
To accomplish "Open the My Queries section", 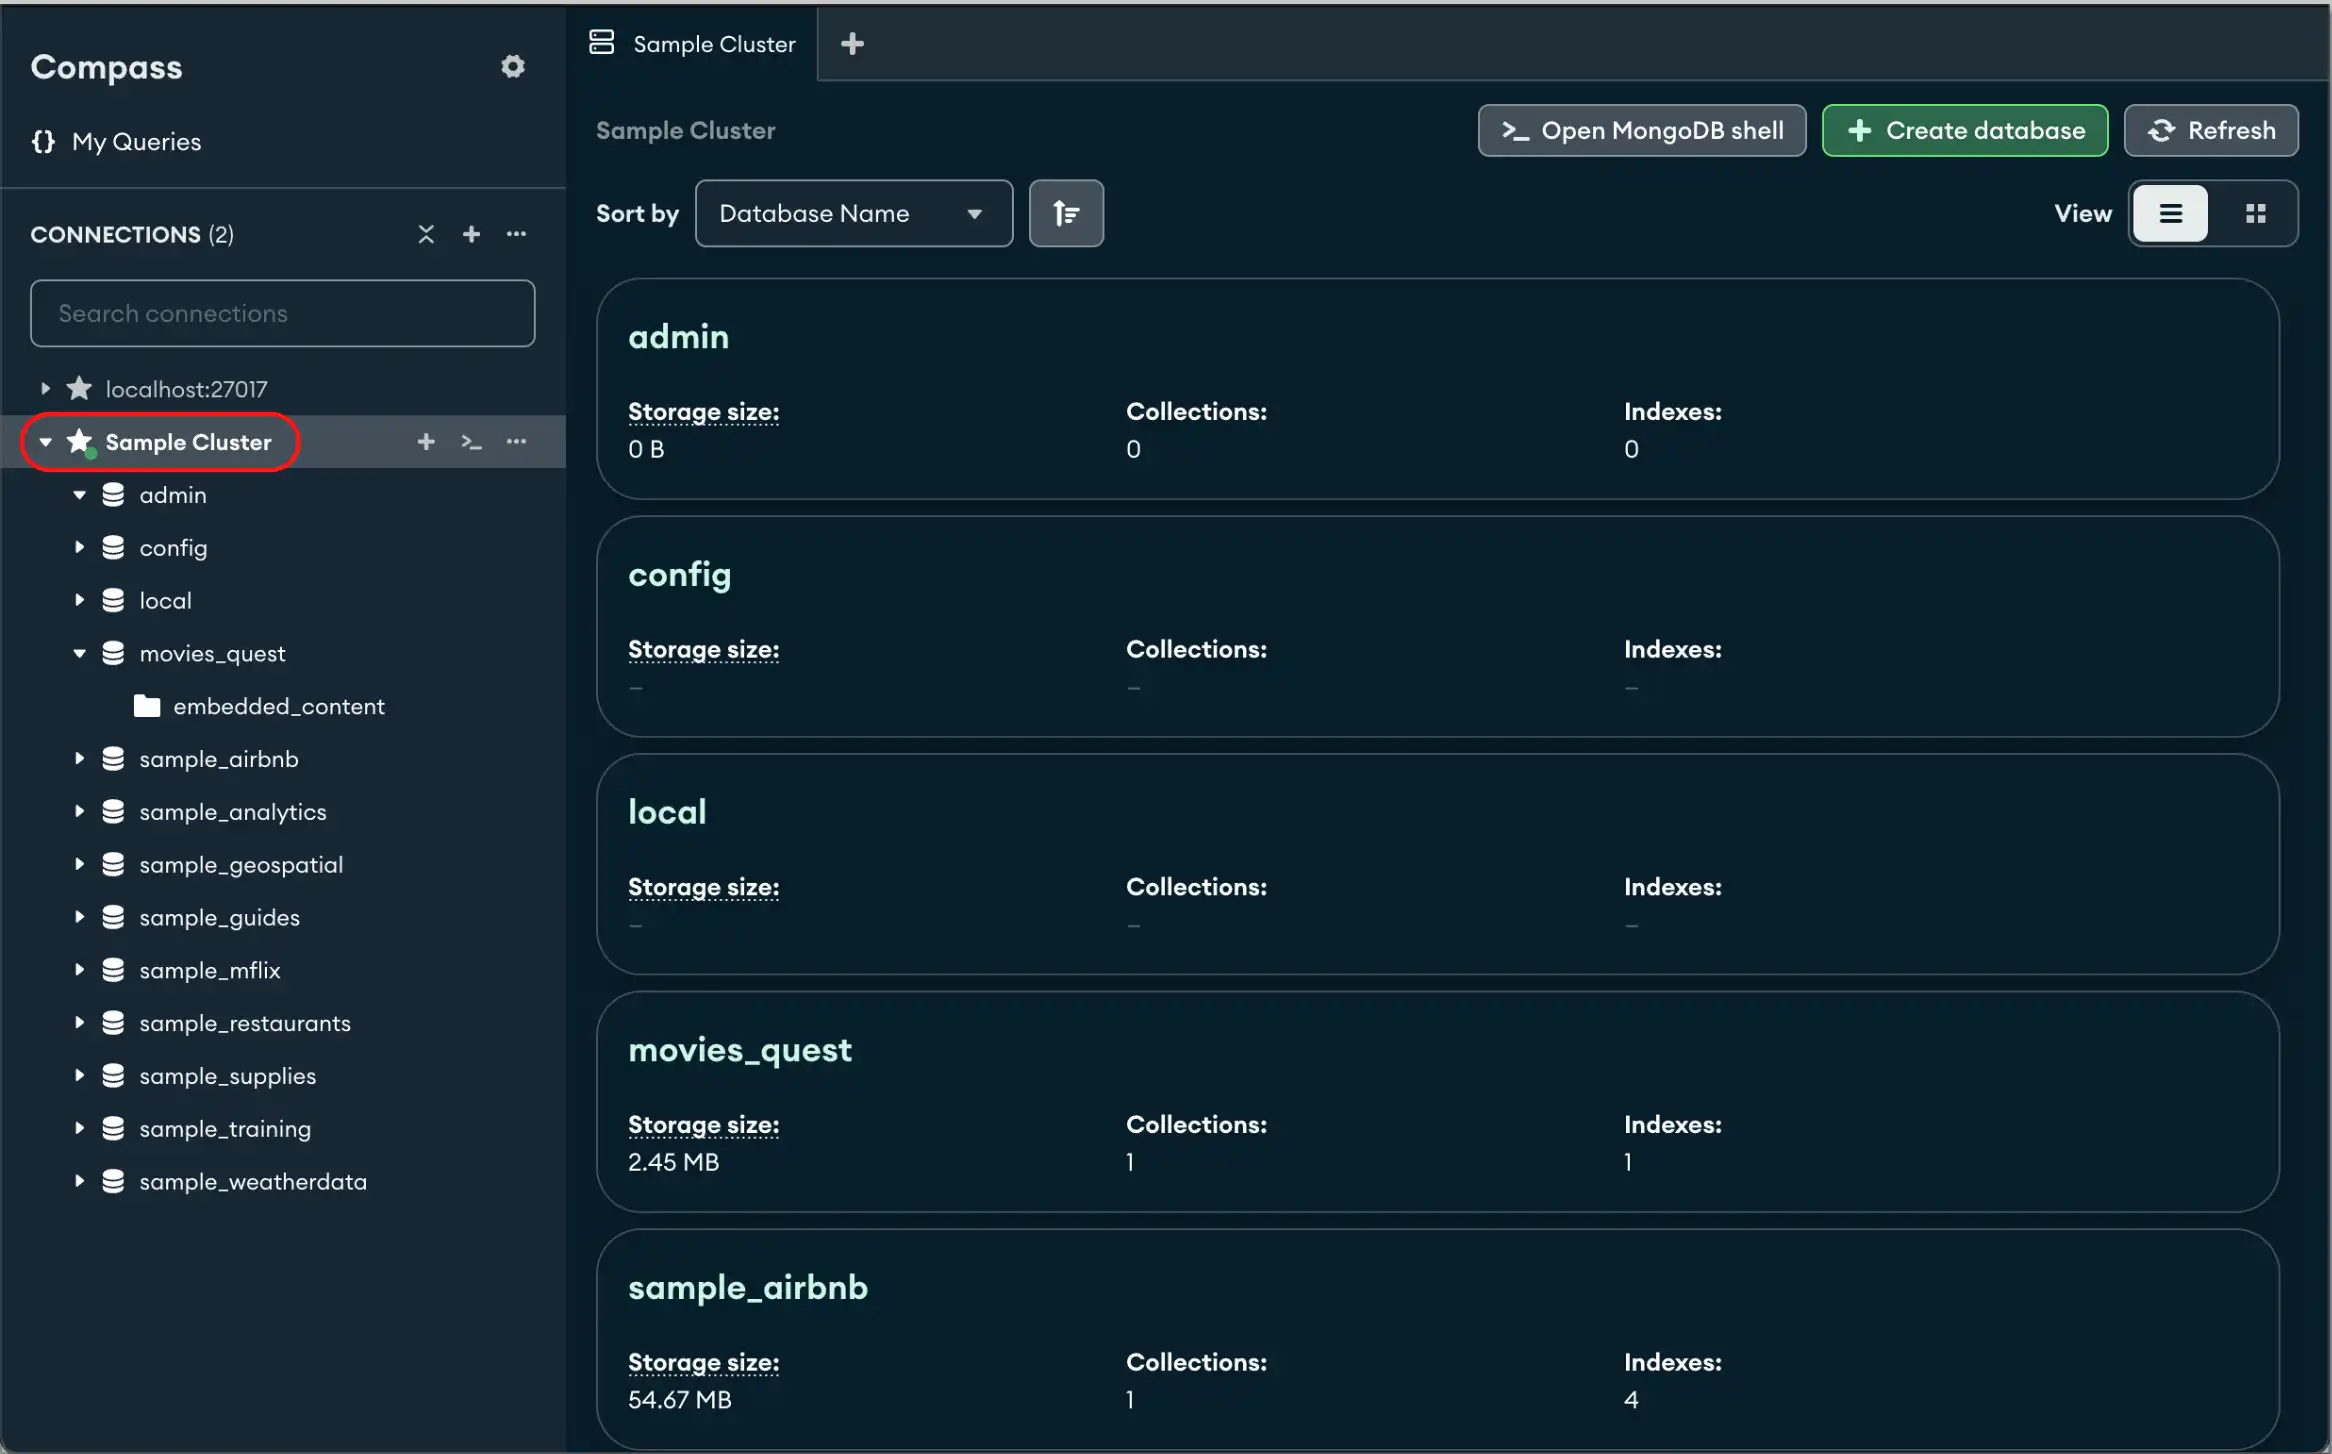I will [137, 141].
